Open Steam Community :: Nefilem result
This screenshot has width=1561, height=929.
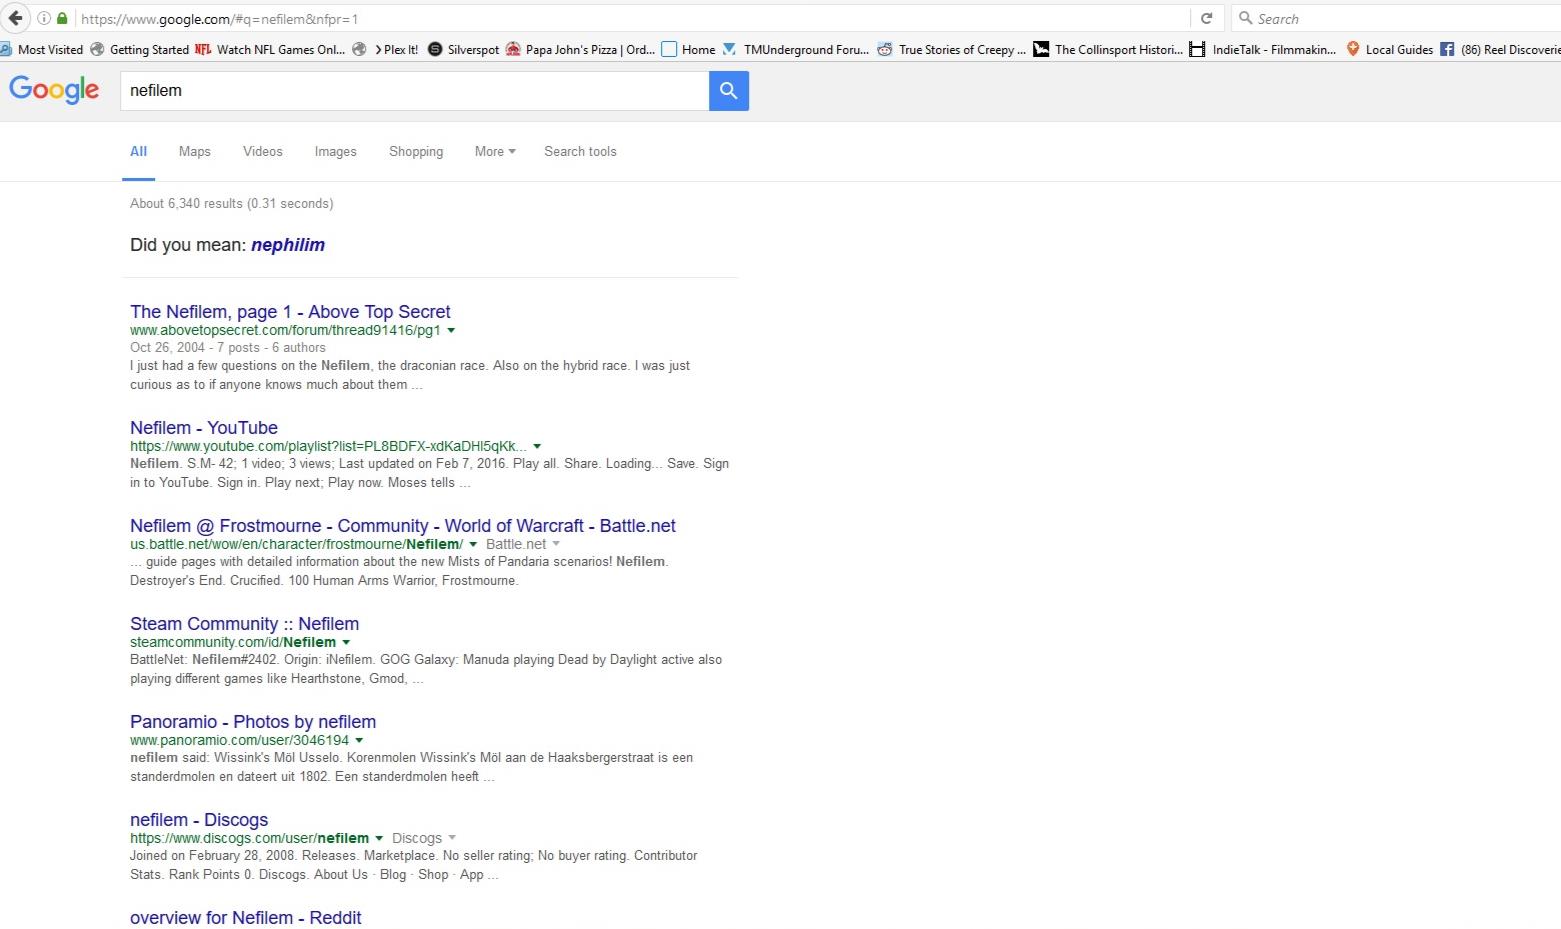[244, 624]
